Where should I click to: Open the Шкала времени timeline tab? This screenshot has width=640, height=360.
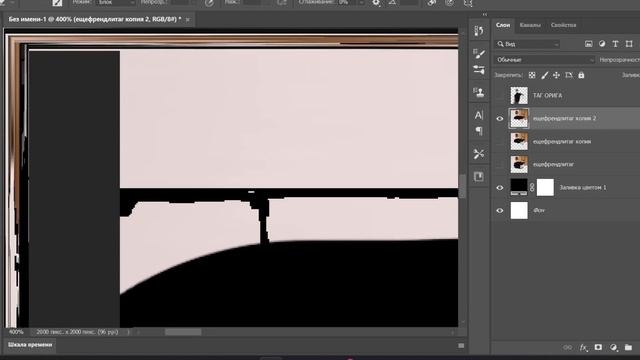[30, 345]
